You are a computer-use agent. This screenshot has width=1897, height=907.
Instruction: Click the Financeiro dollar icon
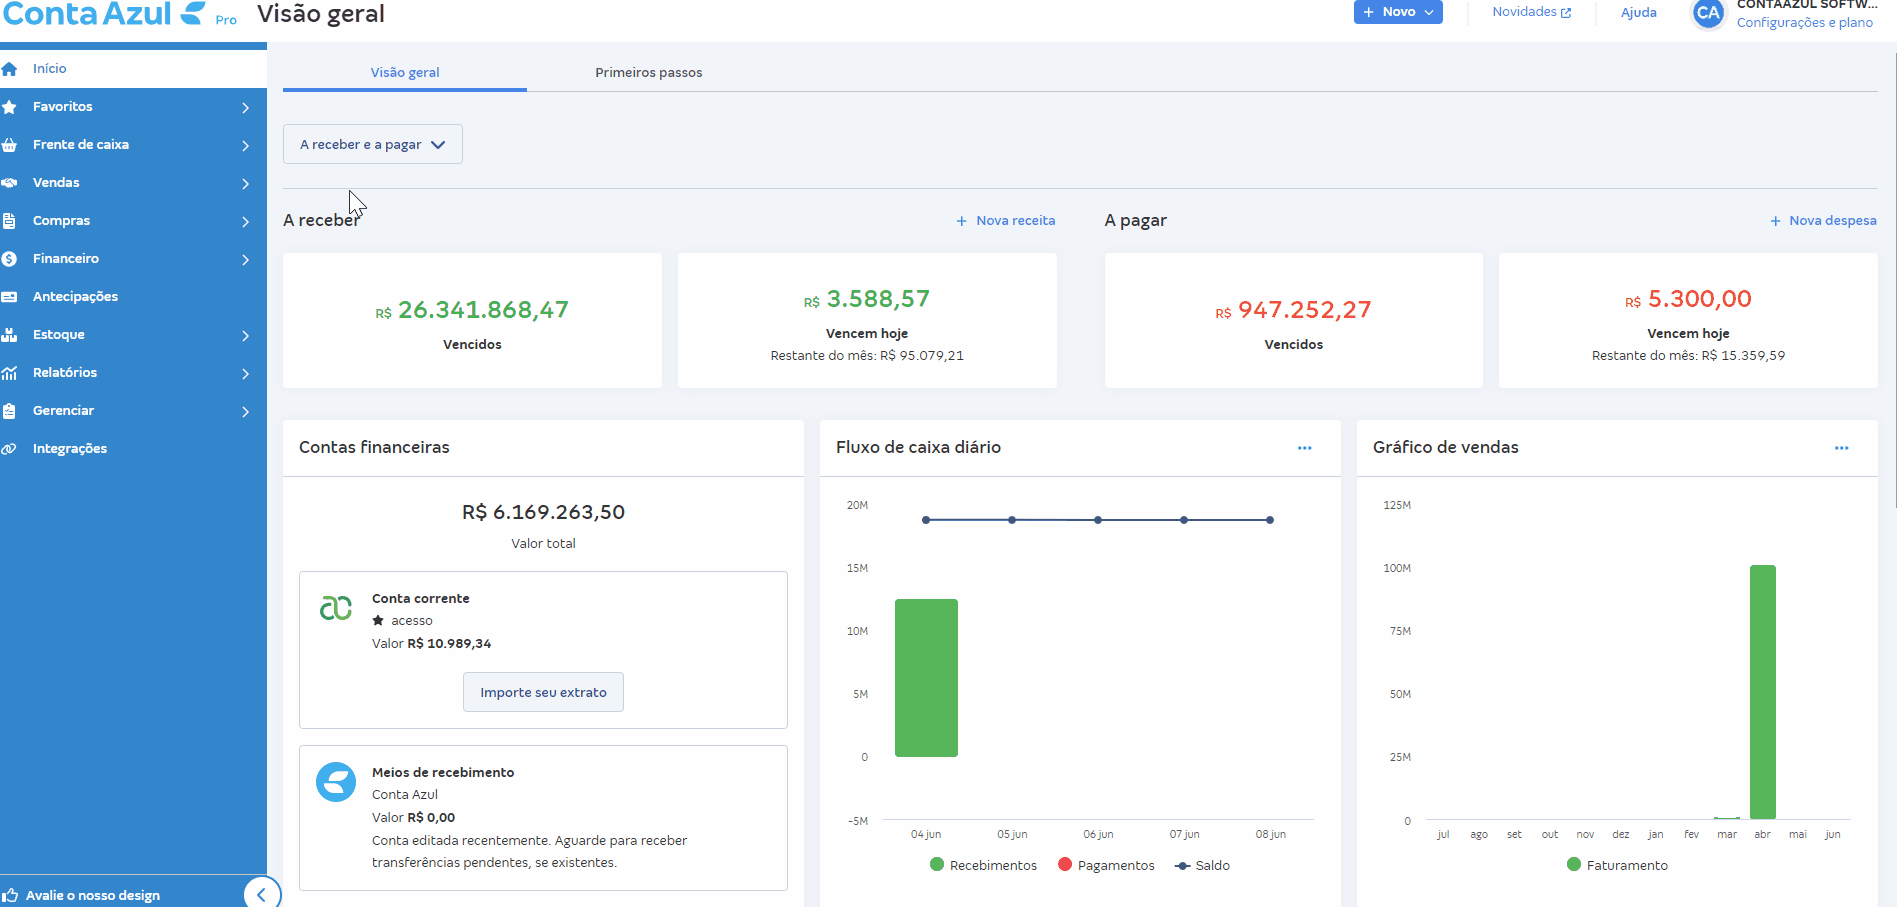click(x=10, y=259)
